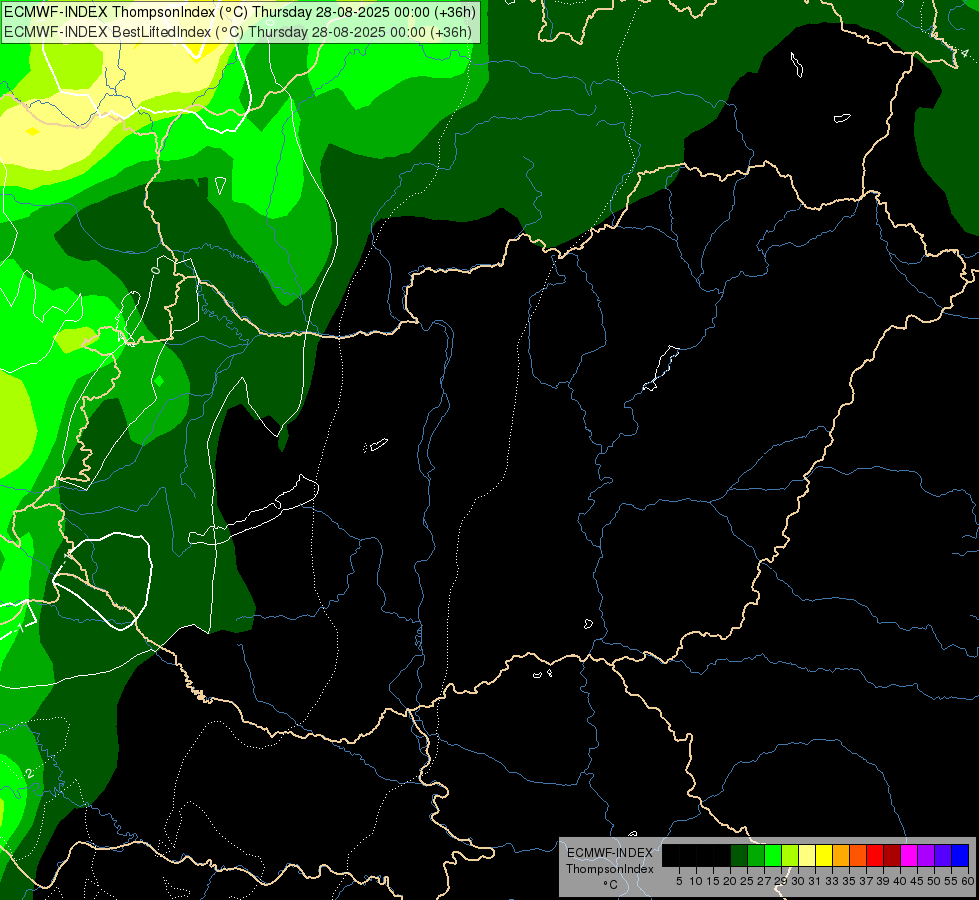The height and width of the screenshot is (900, 979).
Task: Click the '-1' contour label on the map
Action: click(19, 628)
